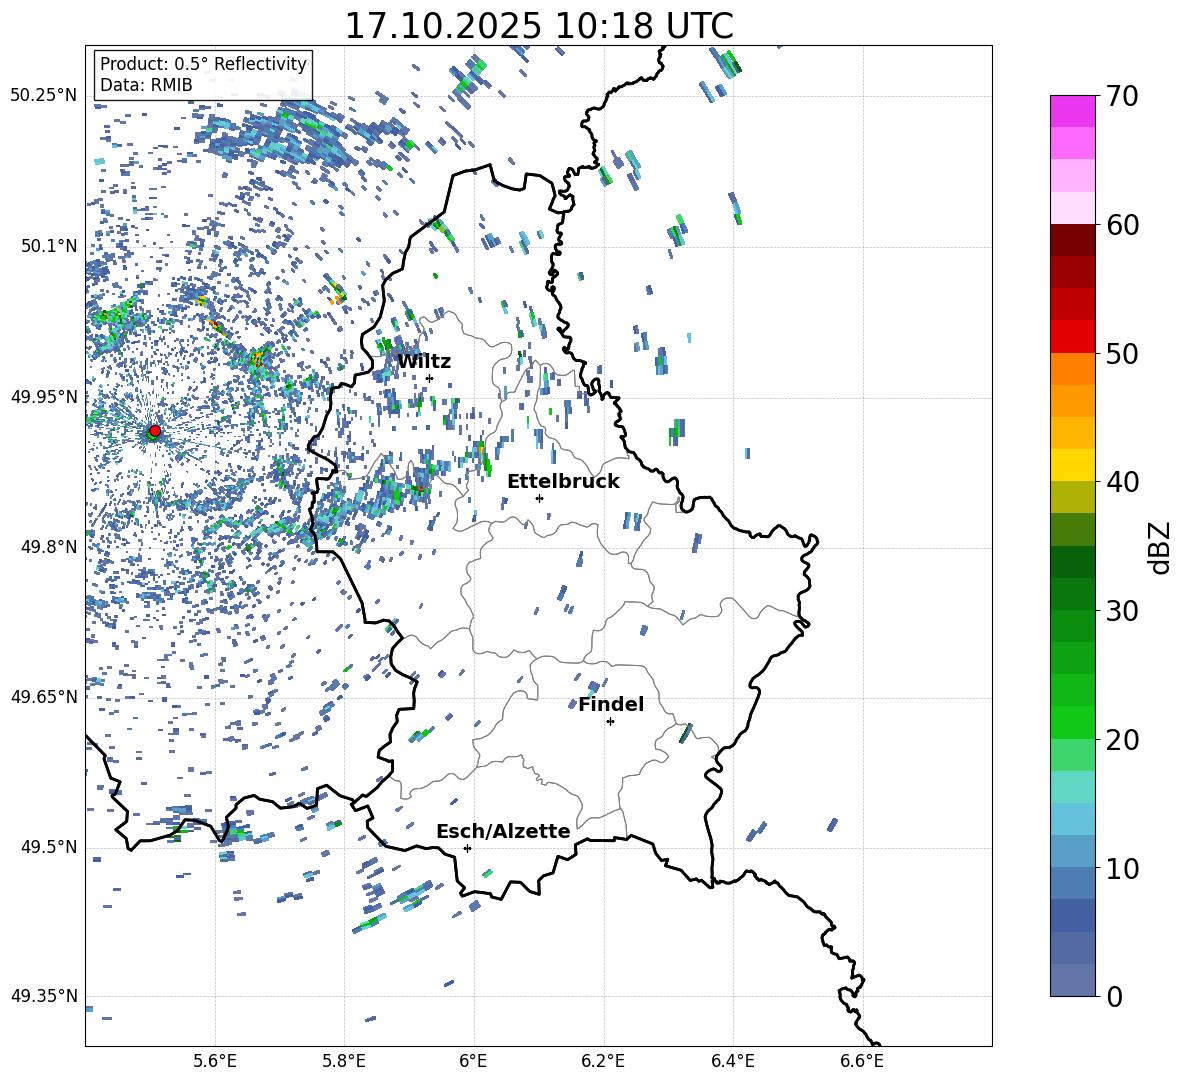Select the bright red colorbar segment above 50
This screenshot has width=1184, height=1081.
pos(1073,336)
